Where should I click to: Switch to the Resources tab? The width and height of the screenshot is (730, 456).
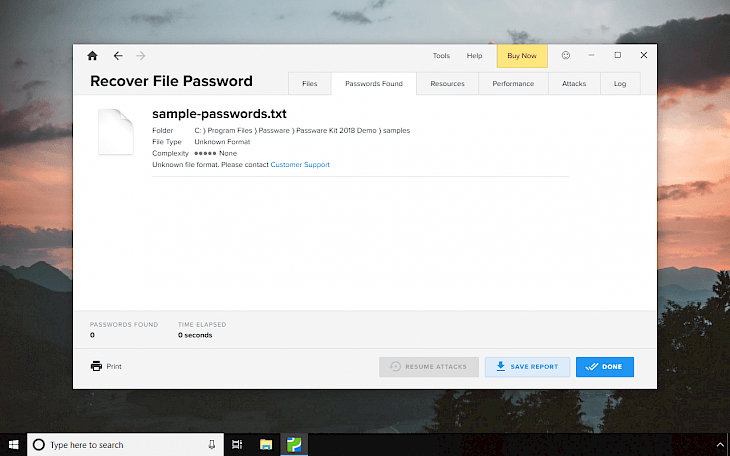[x=447, y=83]
